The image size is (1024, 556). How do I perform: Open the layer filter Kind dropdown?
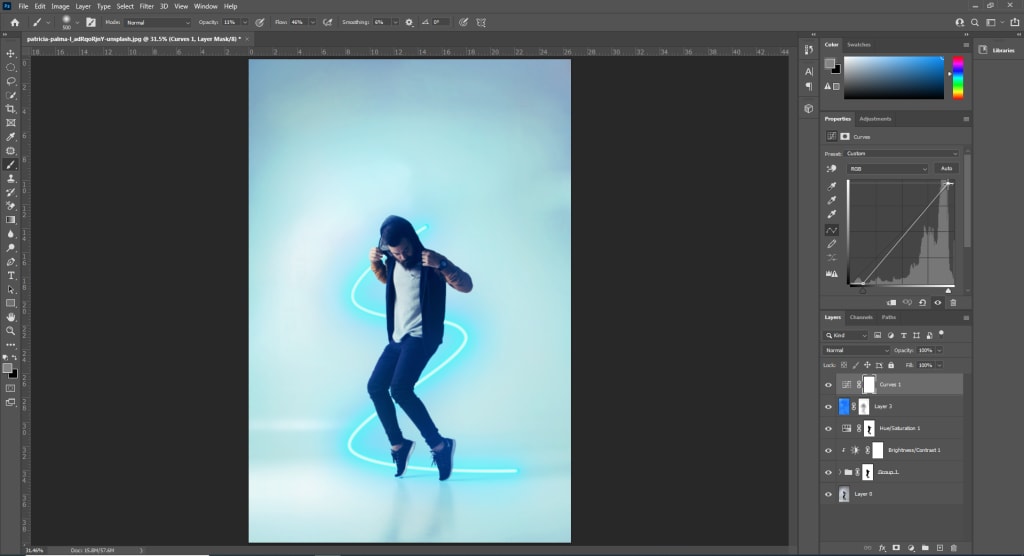(846, 335)
